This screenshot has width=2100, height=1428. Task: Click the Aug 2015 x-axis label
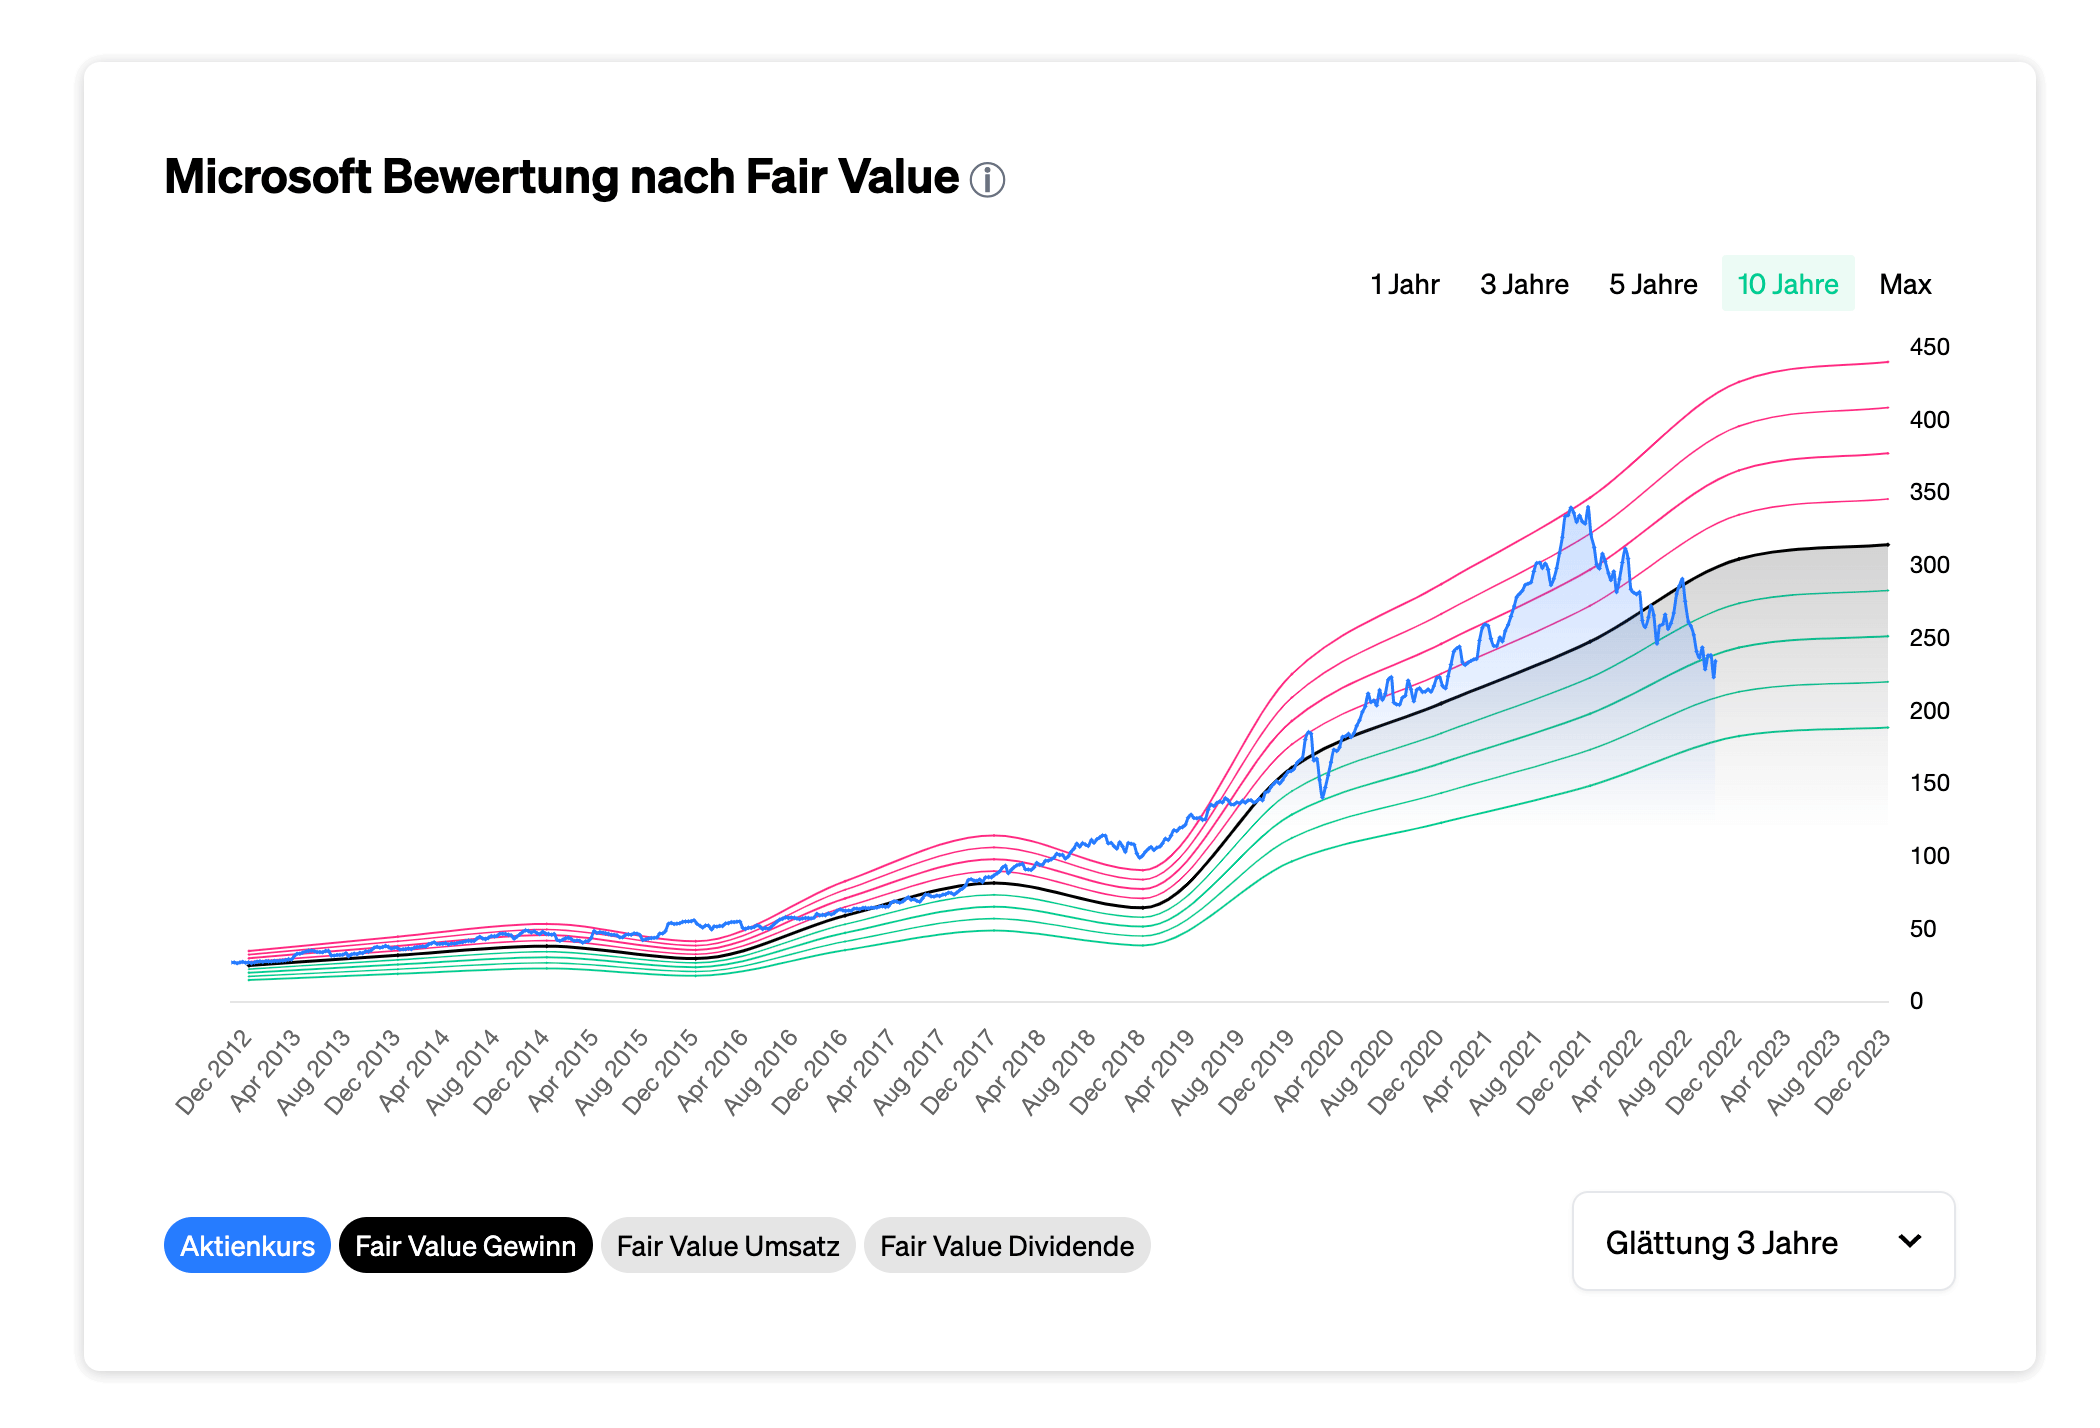click(611, 1071)
